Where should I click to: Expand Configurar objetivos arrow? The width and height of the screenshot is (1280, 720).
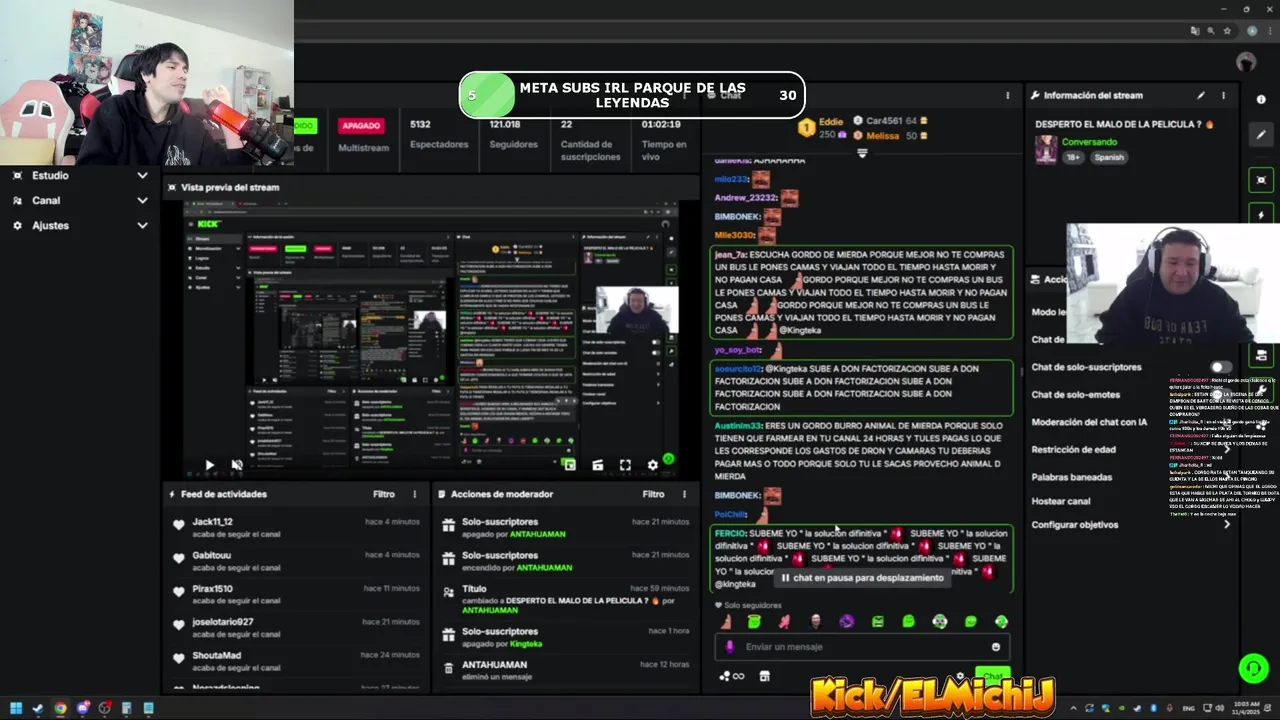pyautogui.click(x=1227, y=524)
